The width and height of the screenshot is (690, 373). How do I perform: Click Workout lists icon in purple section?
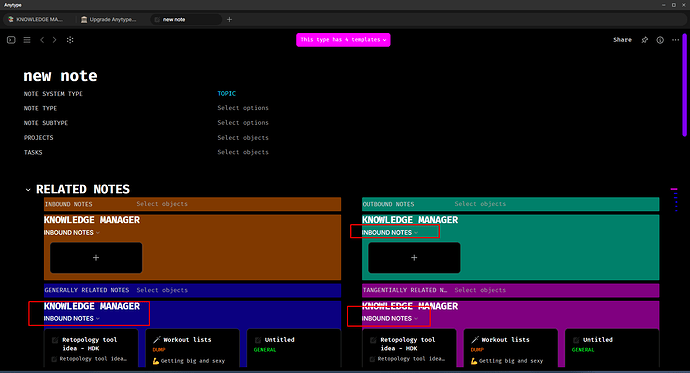[x=475, y=340]
